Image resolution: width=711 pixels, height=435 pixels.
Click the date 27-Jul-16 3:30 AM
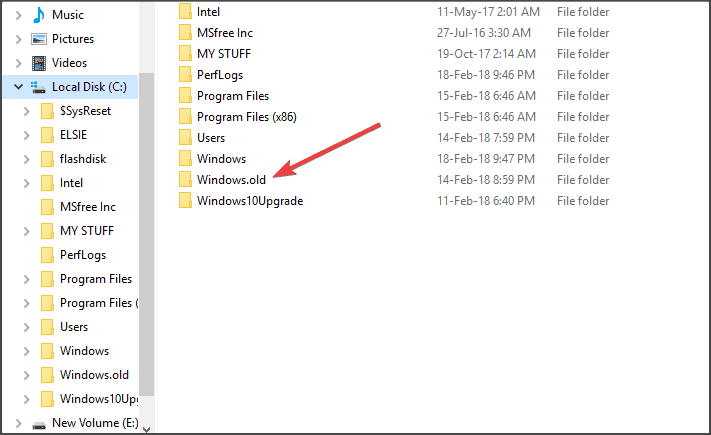[484, 33]
